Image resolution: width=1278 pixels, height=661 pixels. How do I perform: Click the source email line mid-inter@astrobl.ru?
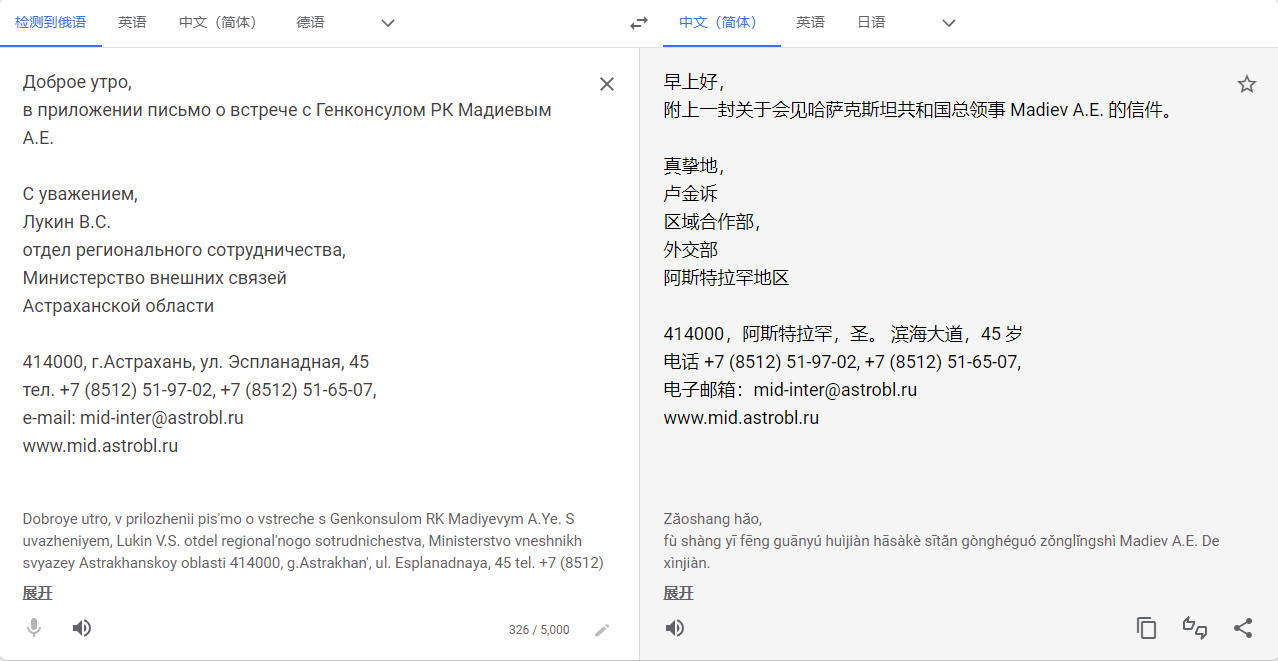[133, 418]
